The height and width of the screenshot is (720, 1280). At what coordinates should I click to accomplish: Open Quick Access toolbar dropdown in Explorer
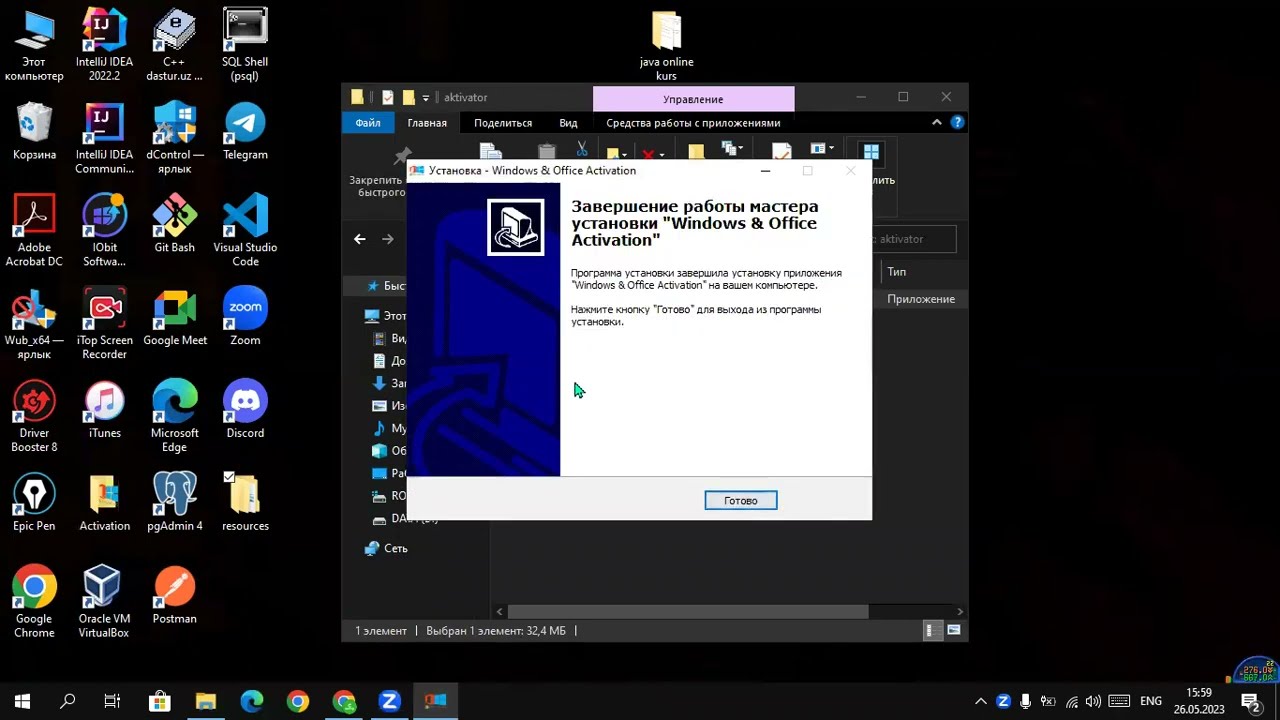pyautogui.click(x=425, y=97)
